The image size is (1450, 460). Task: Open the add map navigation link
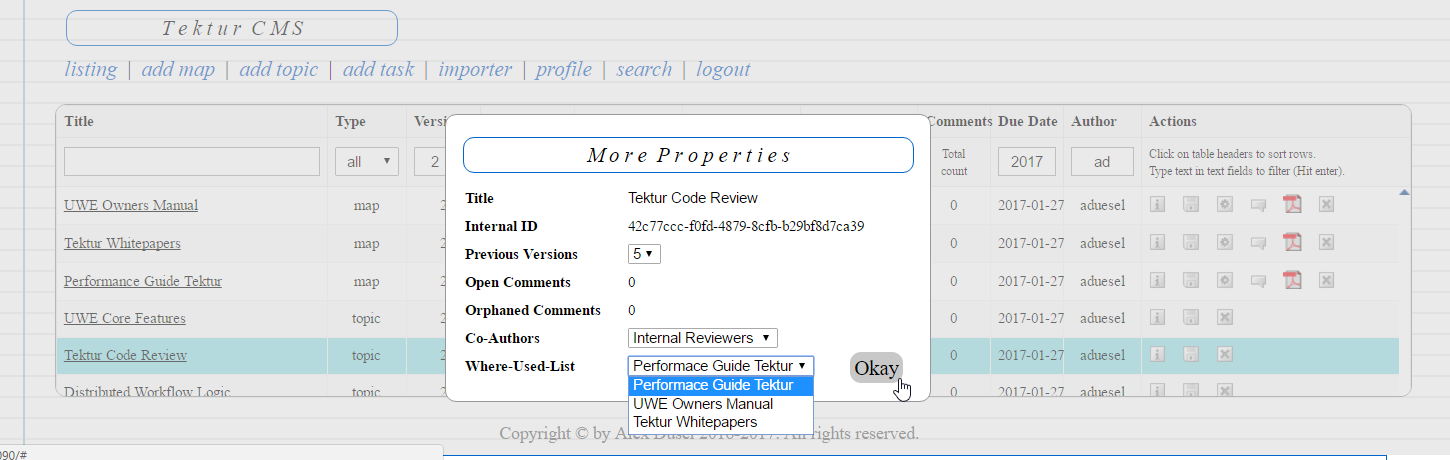(x=178, y=69)
